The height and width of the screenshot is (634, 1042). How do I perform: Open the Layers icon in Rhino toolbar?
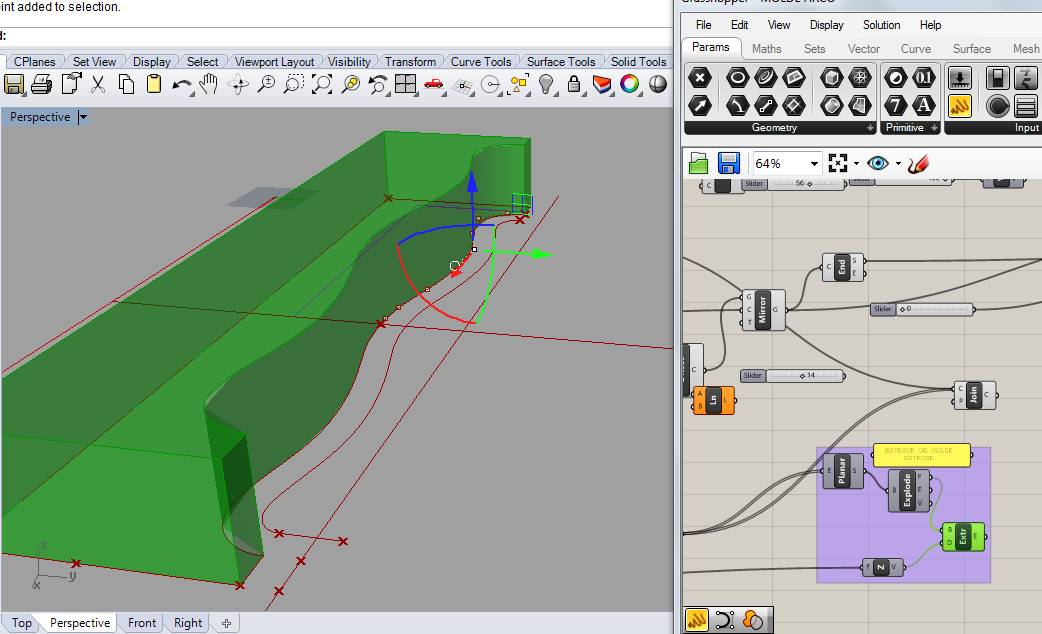coord(602,84)
